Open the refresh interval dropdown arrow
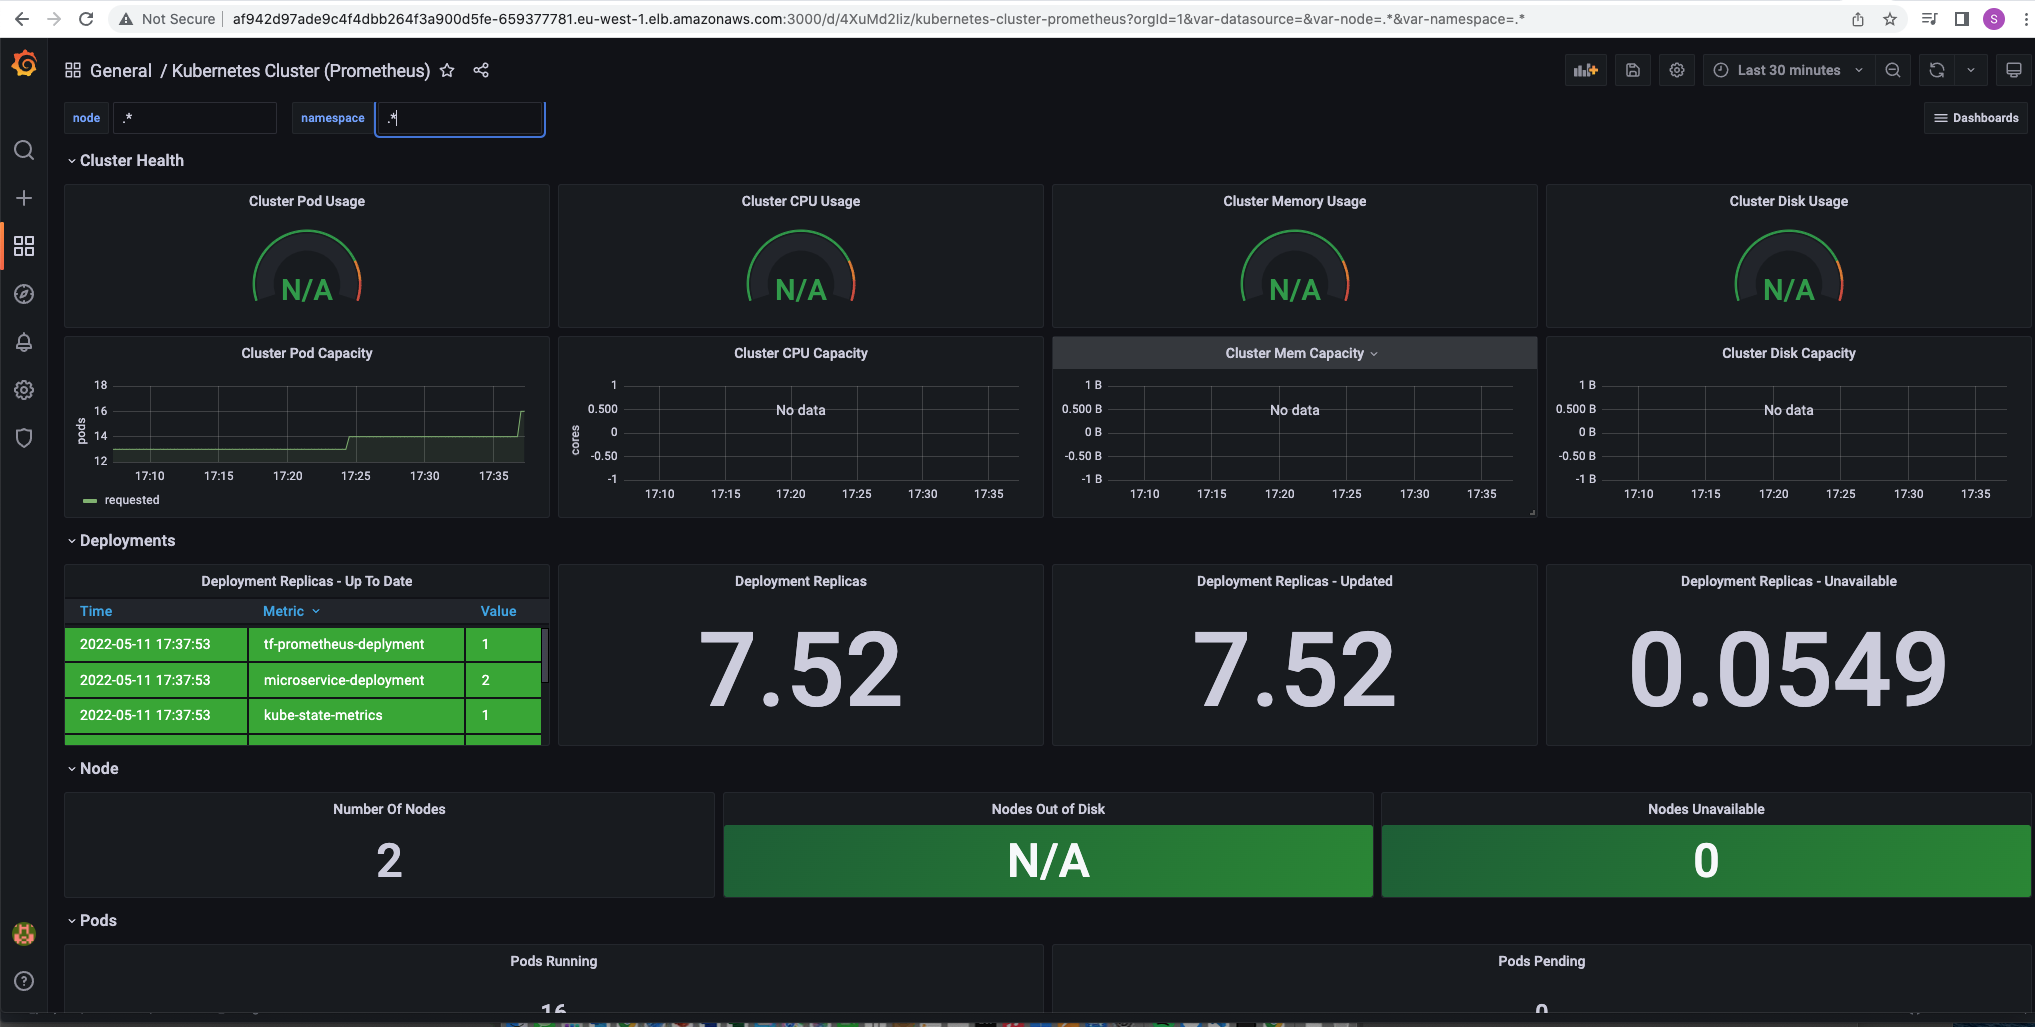Screen dimensions: 2035x1027 pos(1971,70)
